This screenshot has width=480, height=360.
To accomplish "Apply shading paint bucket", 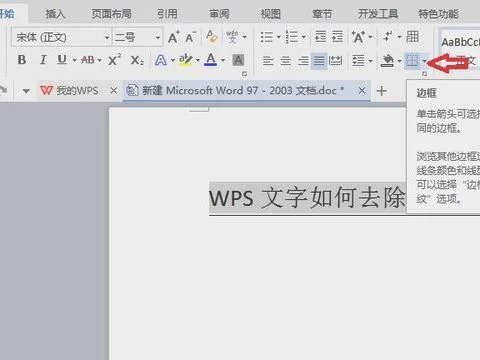I will (x=387, y=61).
